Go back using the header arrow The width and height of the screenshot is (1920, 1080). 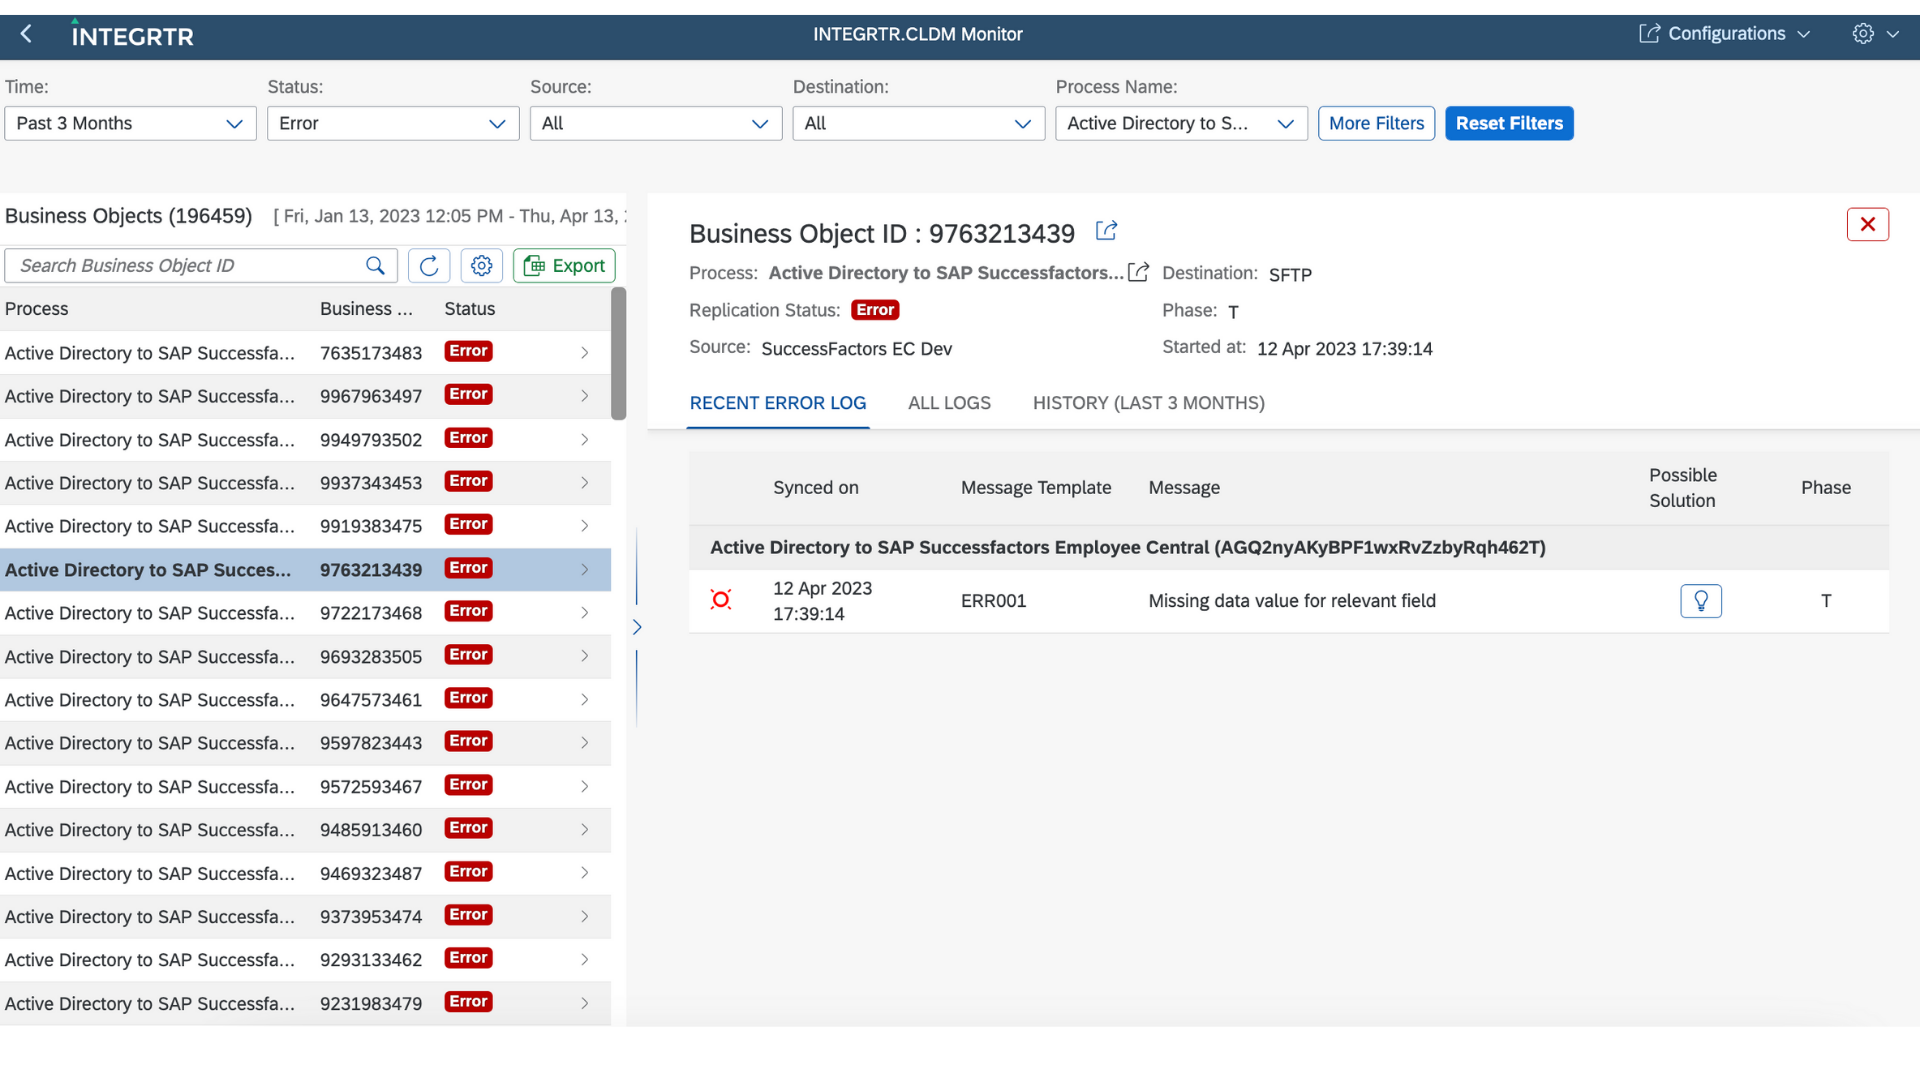[26, 34]
